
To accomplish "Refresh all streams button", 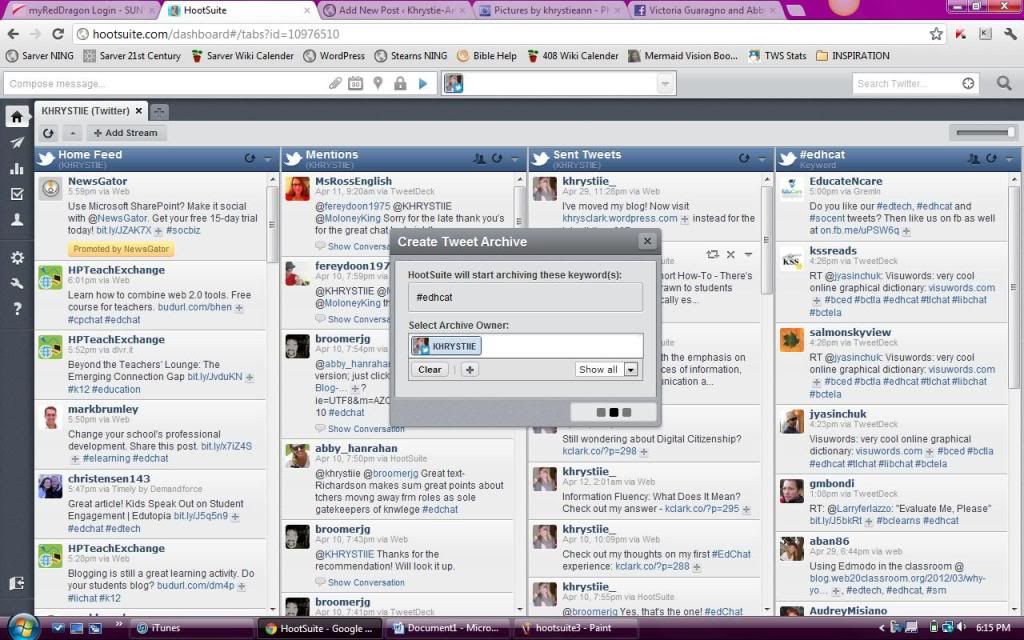I will [48, 133].
